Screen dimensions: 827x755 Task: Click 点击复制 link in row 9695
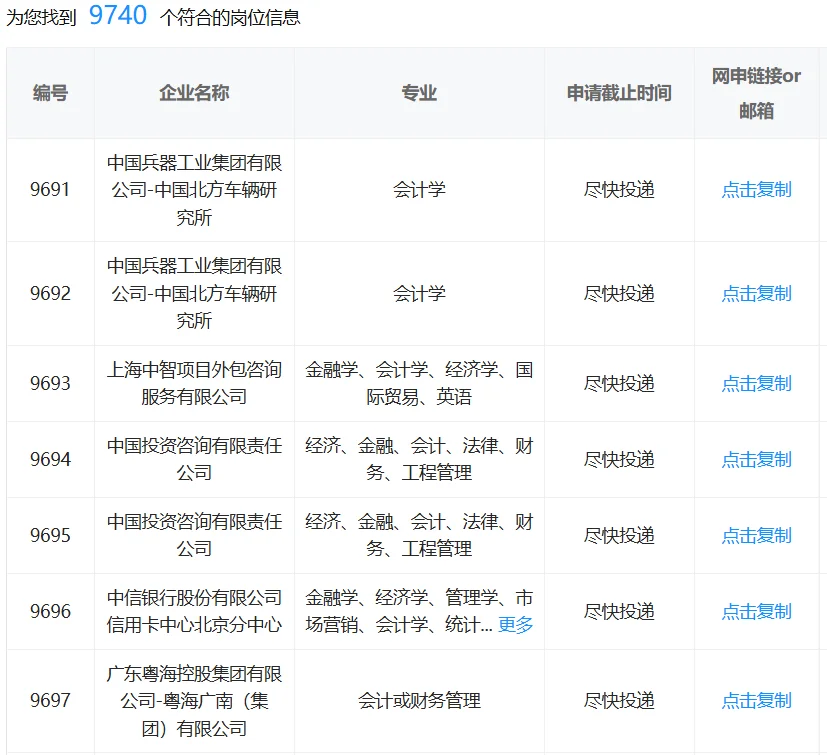(756, 536)
